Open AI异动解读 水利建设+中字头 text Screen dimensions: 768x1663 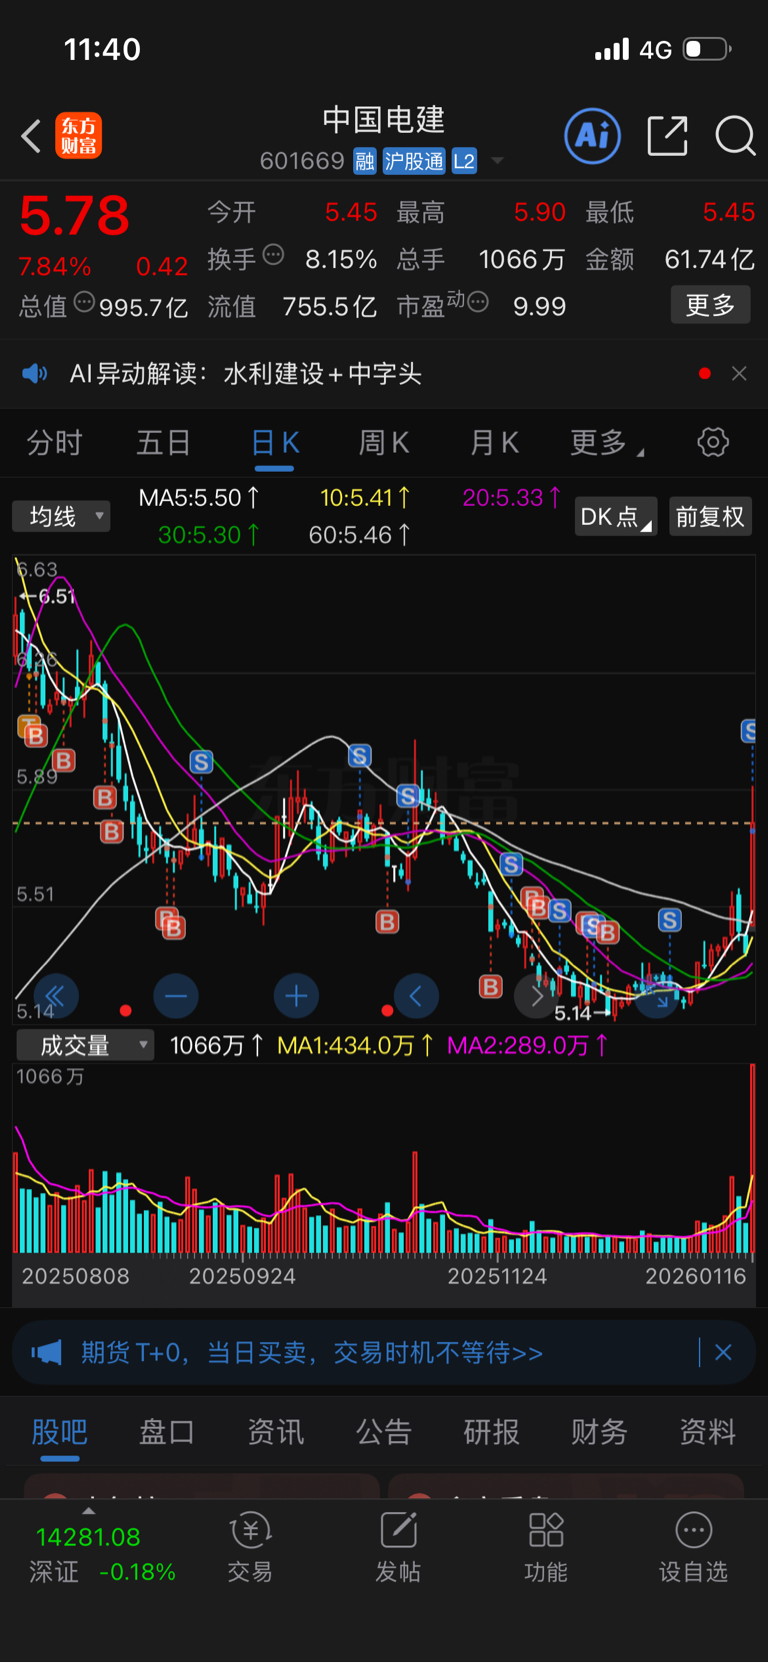pos(246,374)
